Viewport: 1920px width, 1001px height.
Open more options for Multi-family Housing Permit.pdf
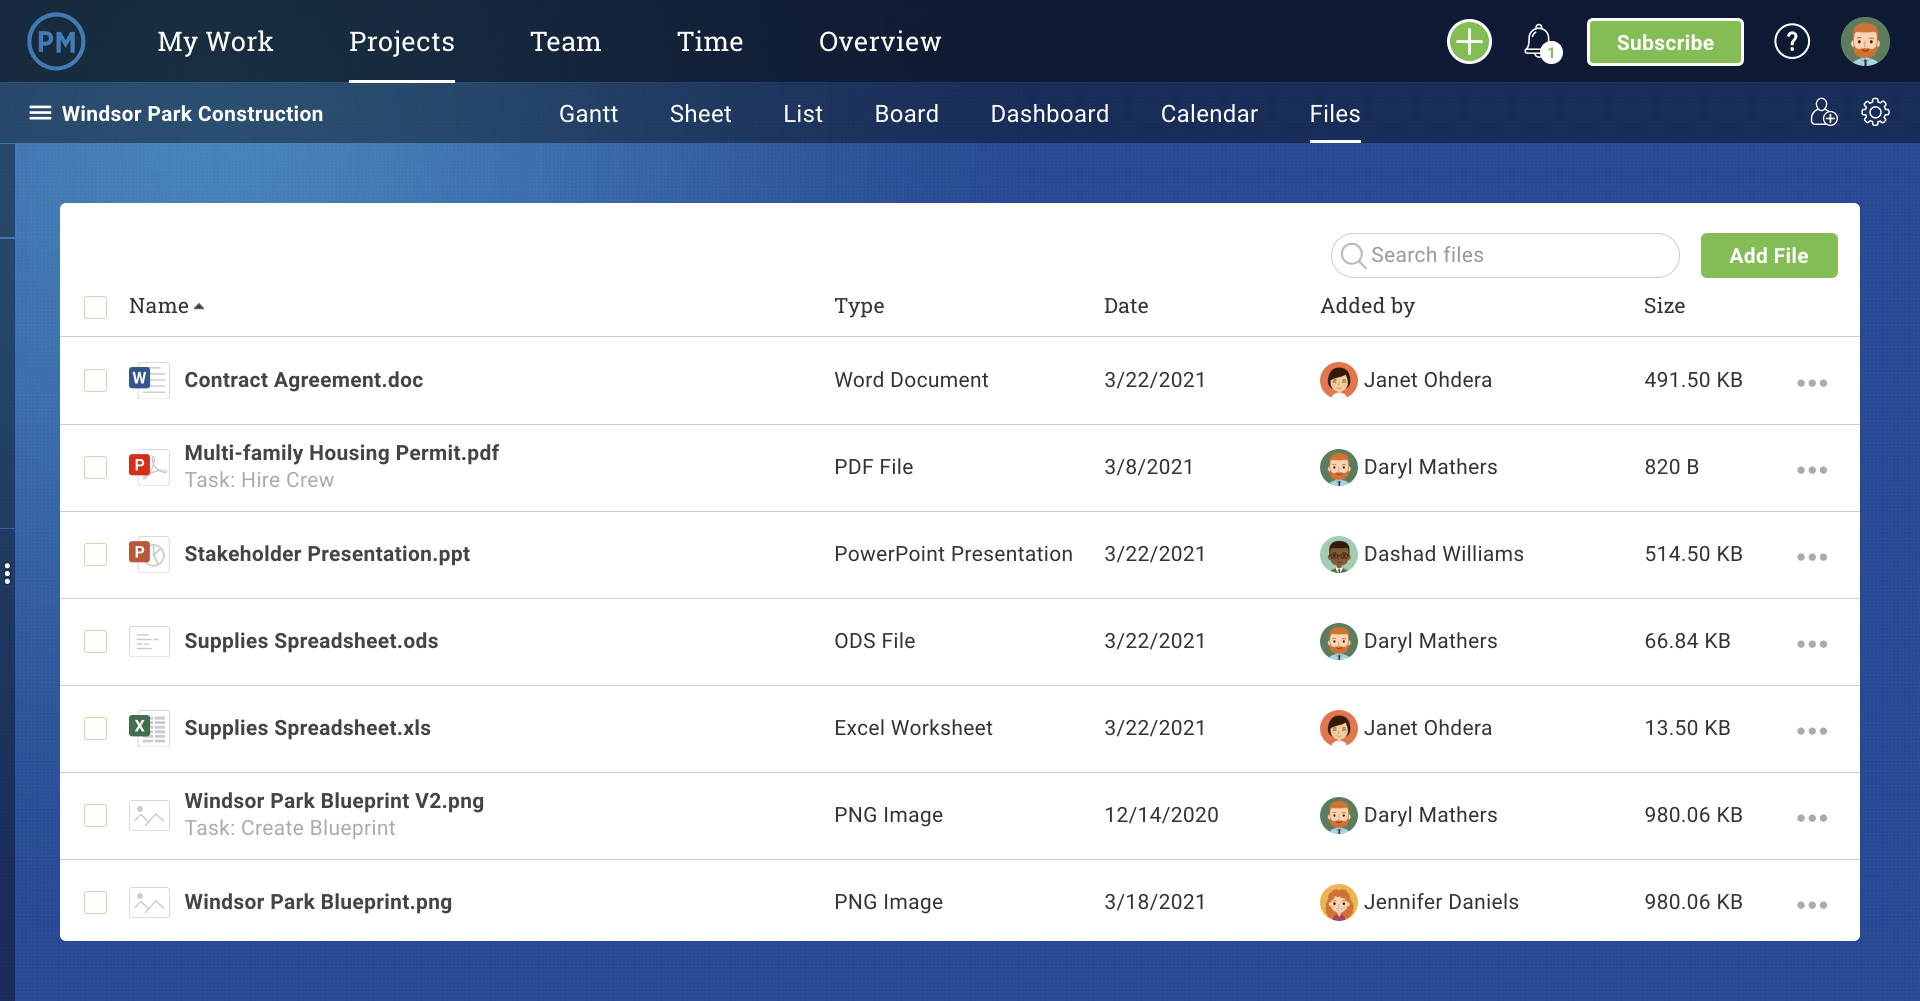[x=1811, y=470]
